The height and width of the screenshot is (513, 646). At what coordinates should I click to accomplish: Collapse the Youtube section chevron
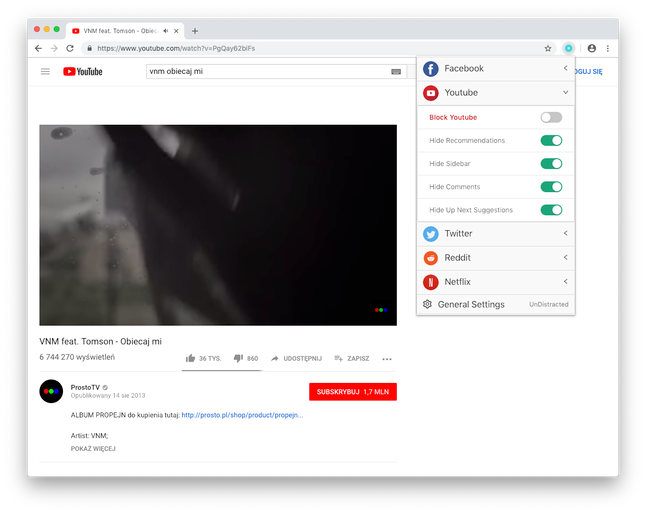coord(566,92)
